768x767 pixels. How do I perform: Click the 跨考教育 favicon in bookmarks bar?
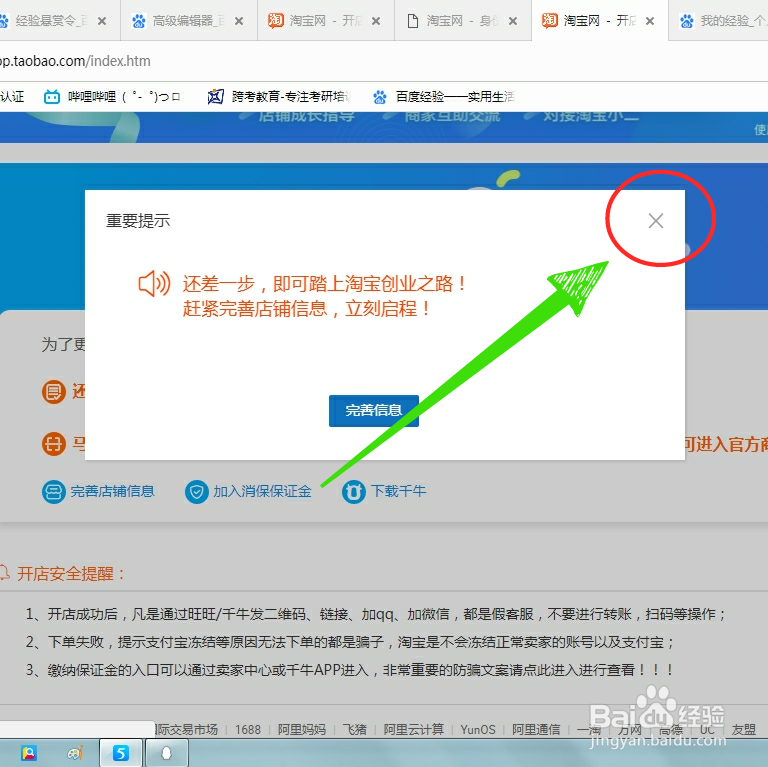tap(216, 97)
